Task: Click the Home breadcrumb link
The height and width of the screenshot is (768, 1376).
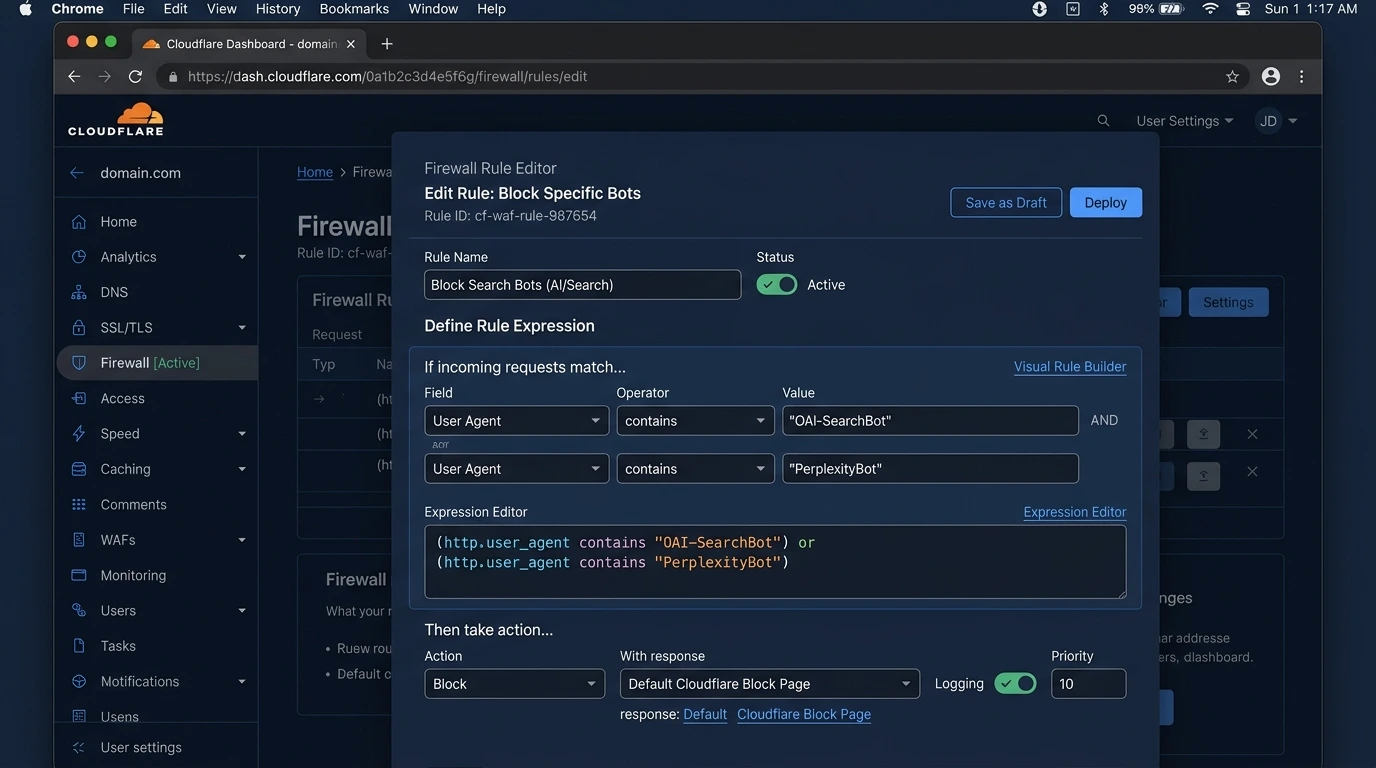Action: pos(315,172)
